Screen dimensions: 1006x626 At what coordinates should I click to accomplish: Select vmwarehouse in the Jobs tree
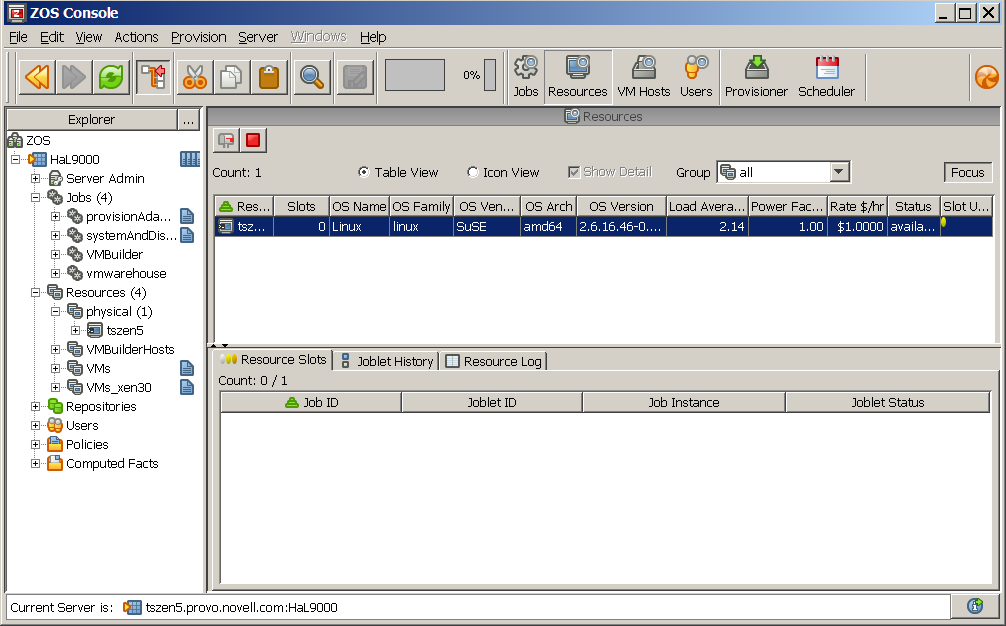(126, 273)
